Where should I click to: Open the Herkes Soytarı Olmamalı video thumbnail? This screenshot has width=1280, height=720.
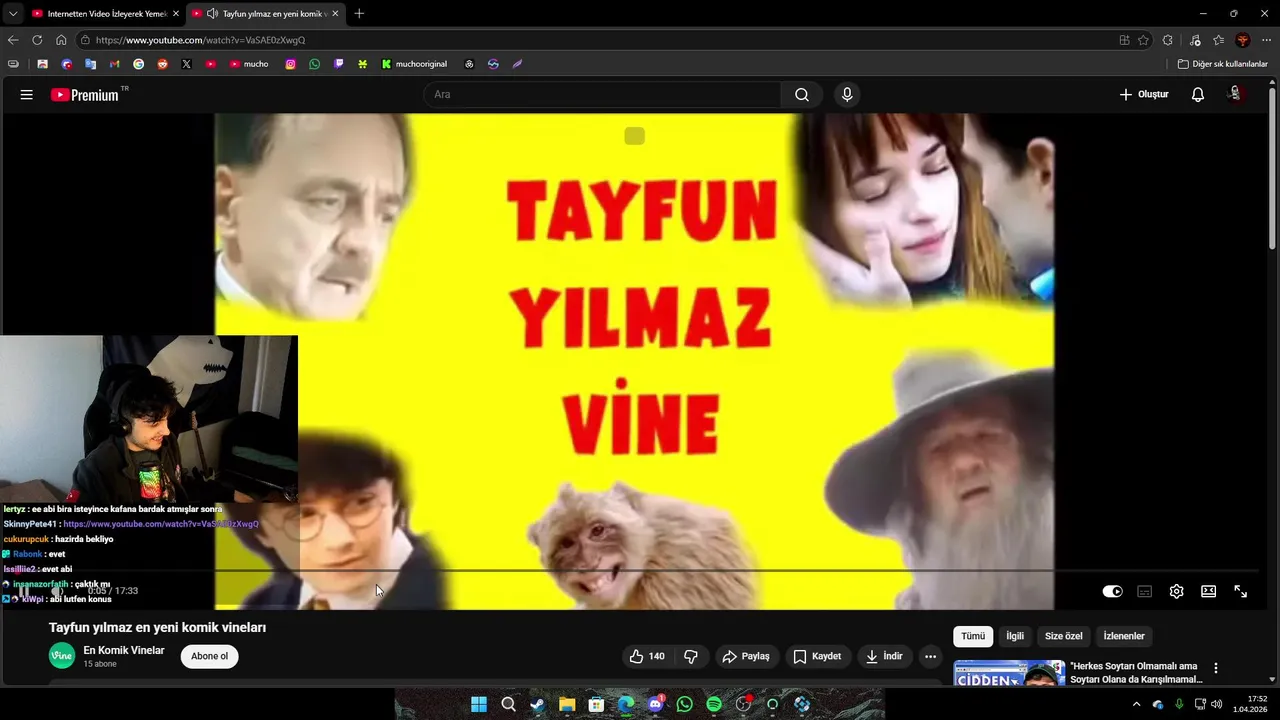point(1009,673)
